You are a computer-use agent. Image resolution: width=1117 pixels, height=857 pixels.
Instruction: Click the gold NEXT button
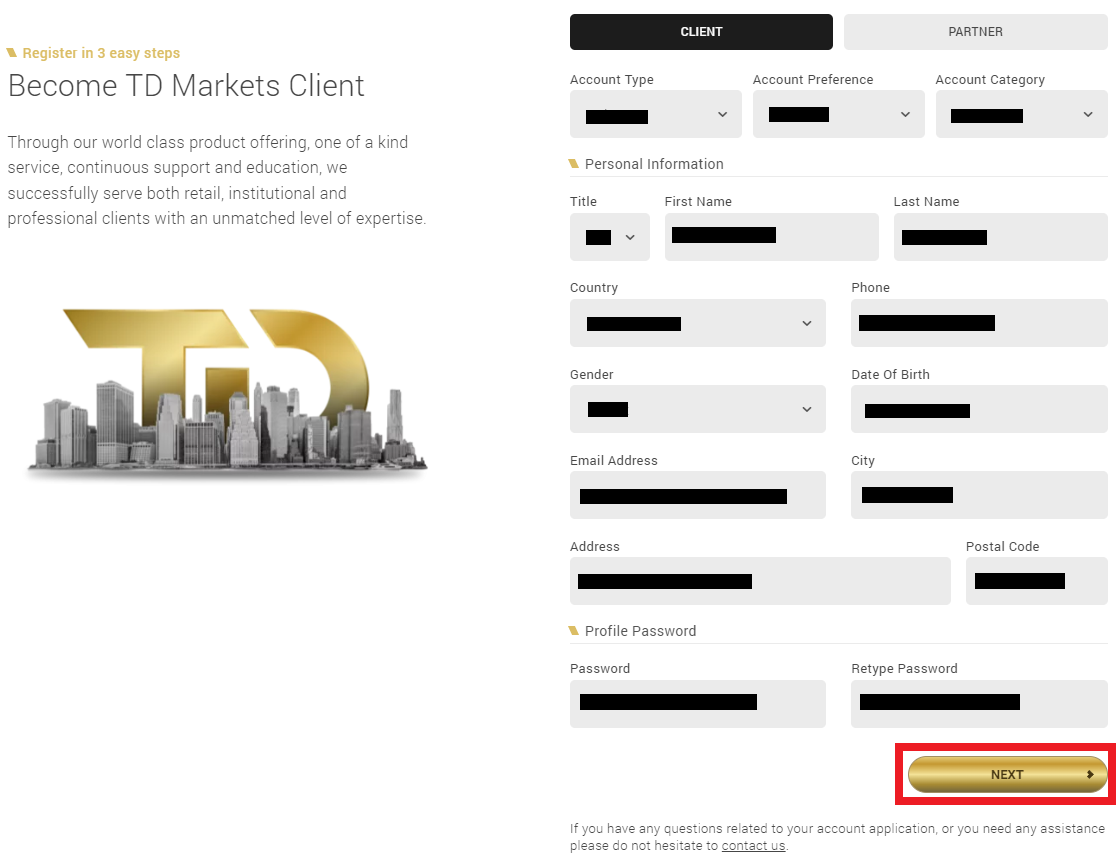click(x=1007, y=774)
